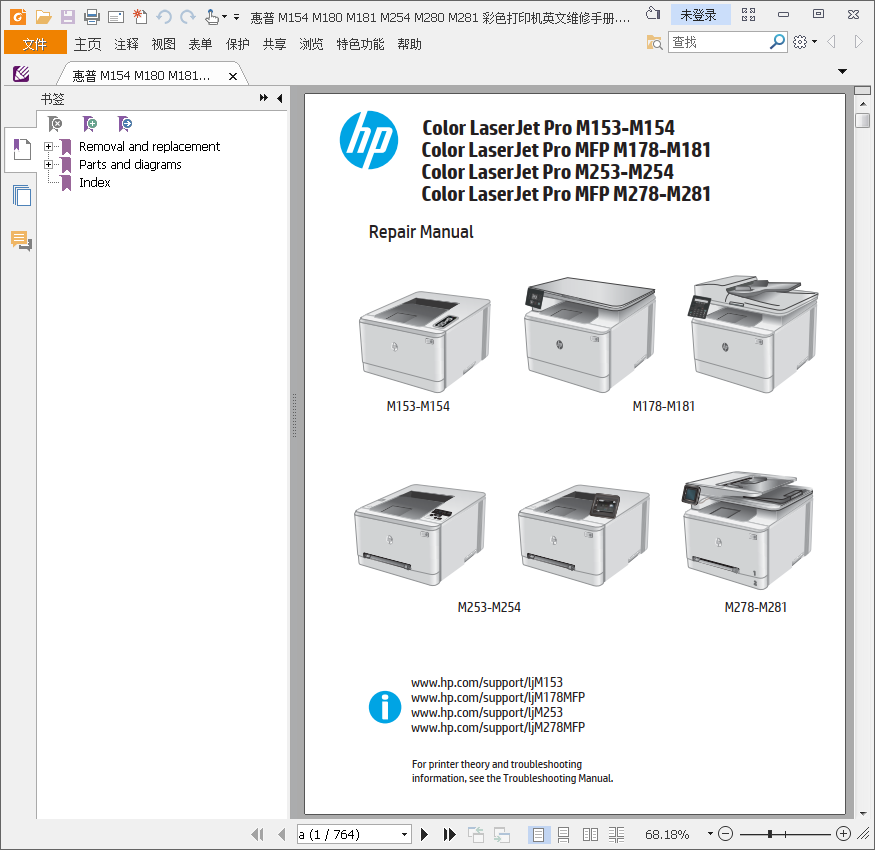Viewport: 875px width, 850px height.
Task: Open the customize quick access toolbar dropdown
Action: pyautogui.click(x=237, y=17)
